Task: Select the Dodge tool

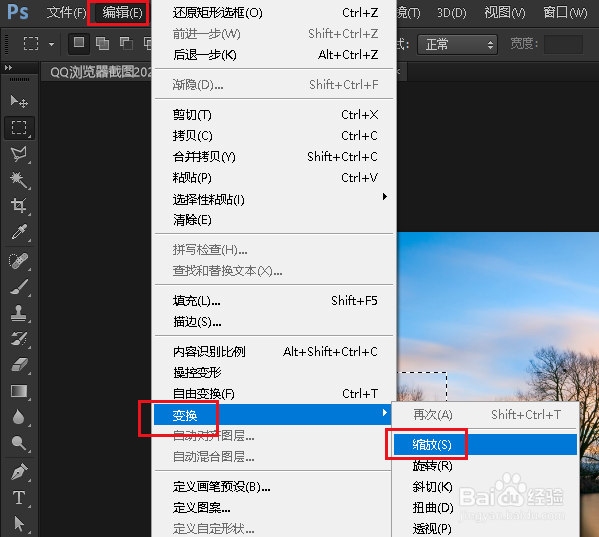Action: (x=19, y=443)
